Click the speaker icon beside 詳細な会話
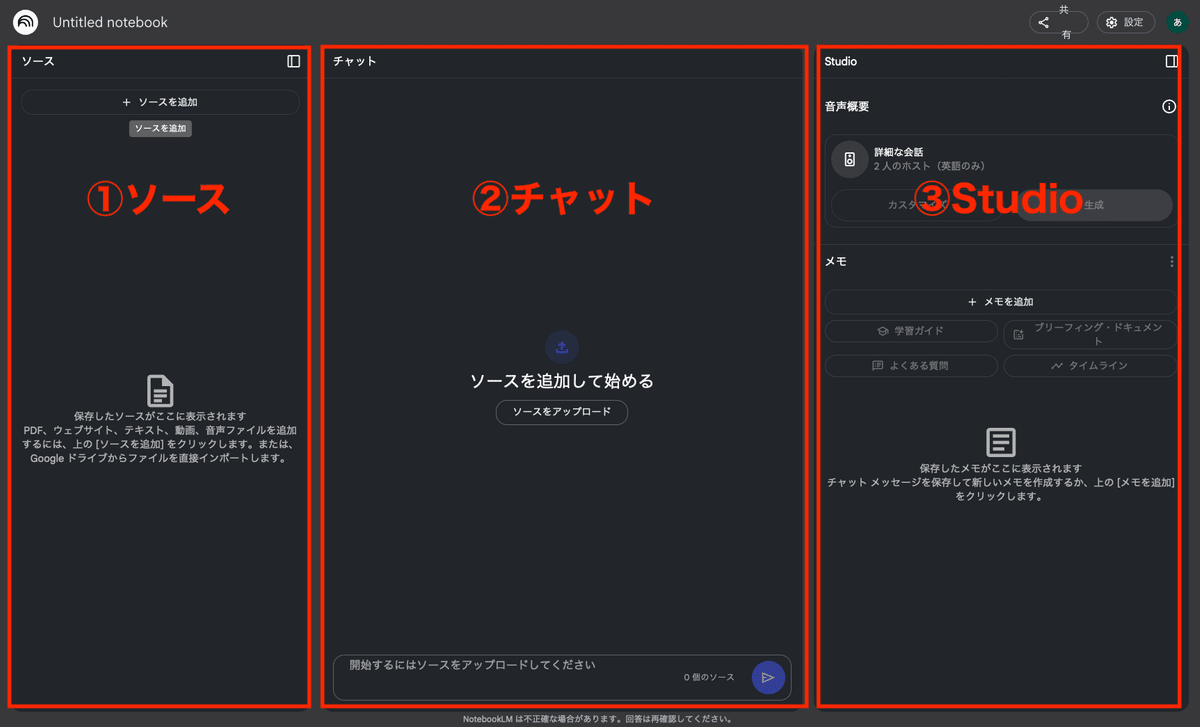Viewport: 1200px width, 727px height. click(849, 158)
